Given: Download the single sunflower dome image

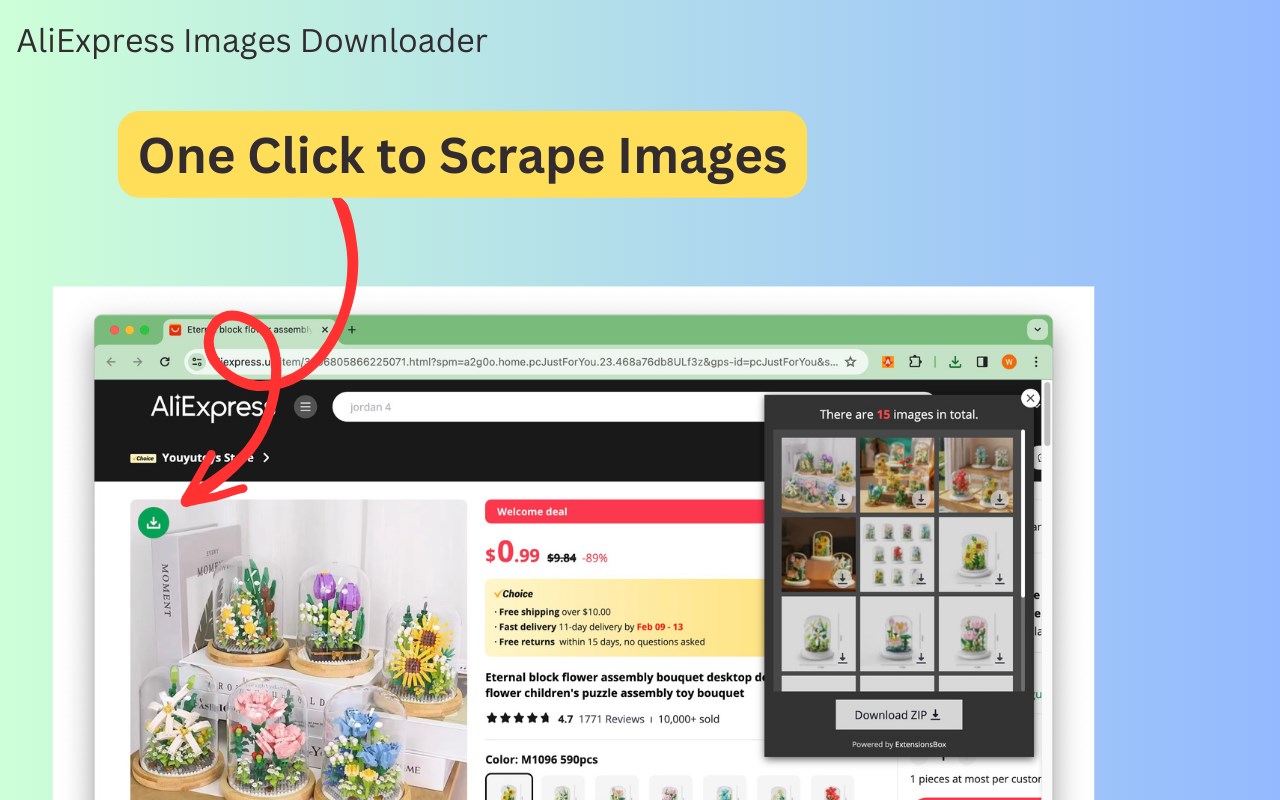Looking at the screenshot, I should (999, 577).
